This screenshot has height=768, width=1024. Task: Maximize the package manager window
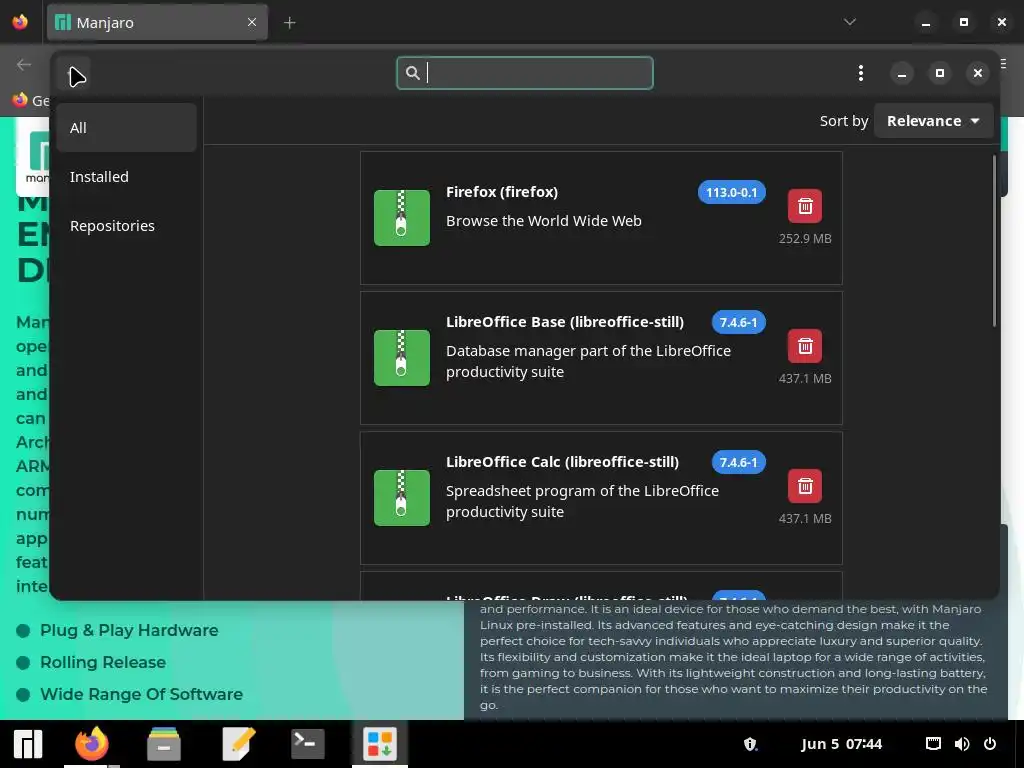click(x=940, y=73)
